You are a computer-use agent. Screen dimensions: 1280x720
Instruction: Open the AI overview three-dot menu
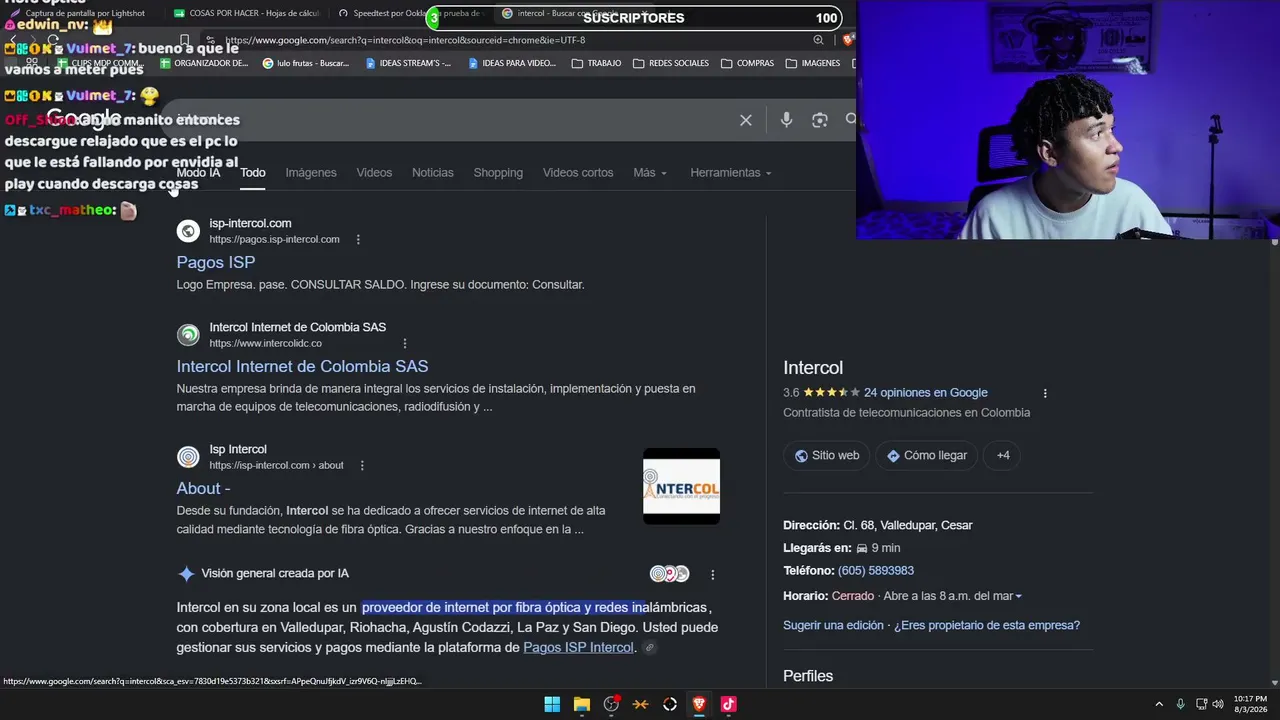[x=712, y=575]
